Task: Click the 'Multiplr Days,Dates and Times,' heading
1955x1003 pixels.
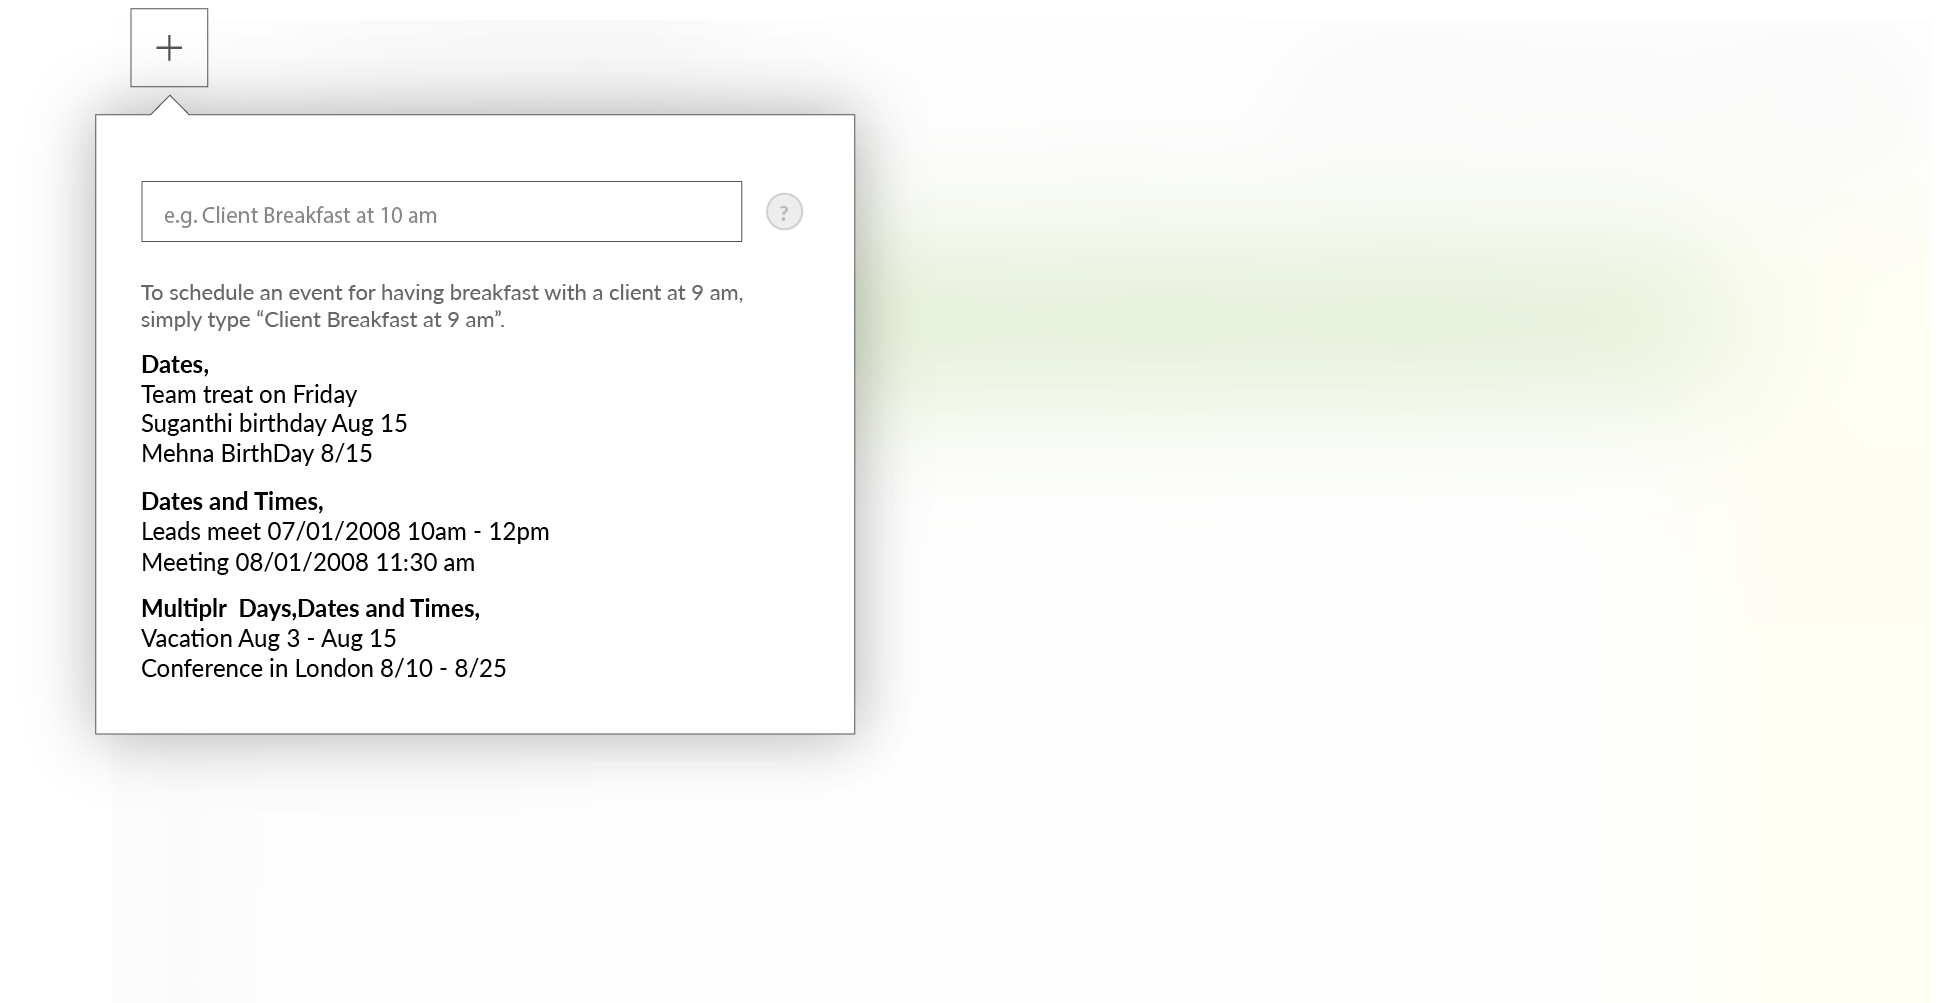Action: tap(310, 608)
